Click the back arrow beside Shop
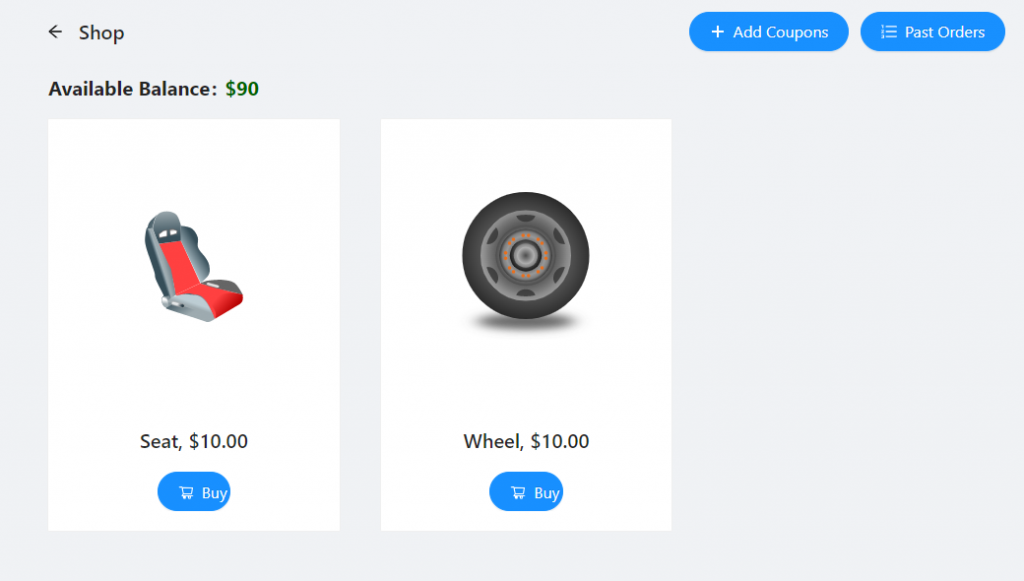 [x=55, y=32]
